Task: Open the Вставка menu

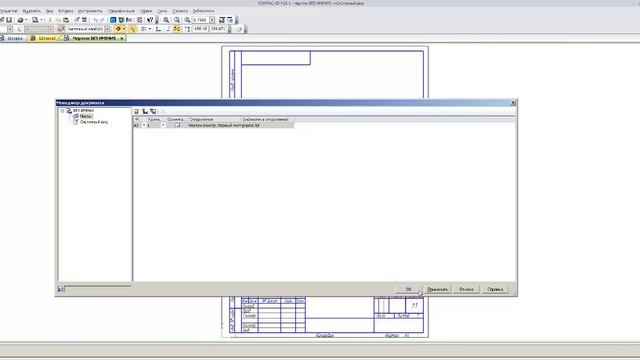Action: pyautogui.click(x=66, y=11)
